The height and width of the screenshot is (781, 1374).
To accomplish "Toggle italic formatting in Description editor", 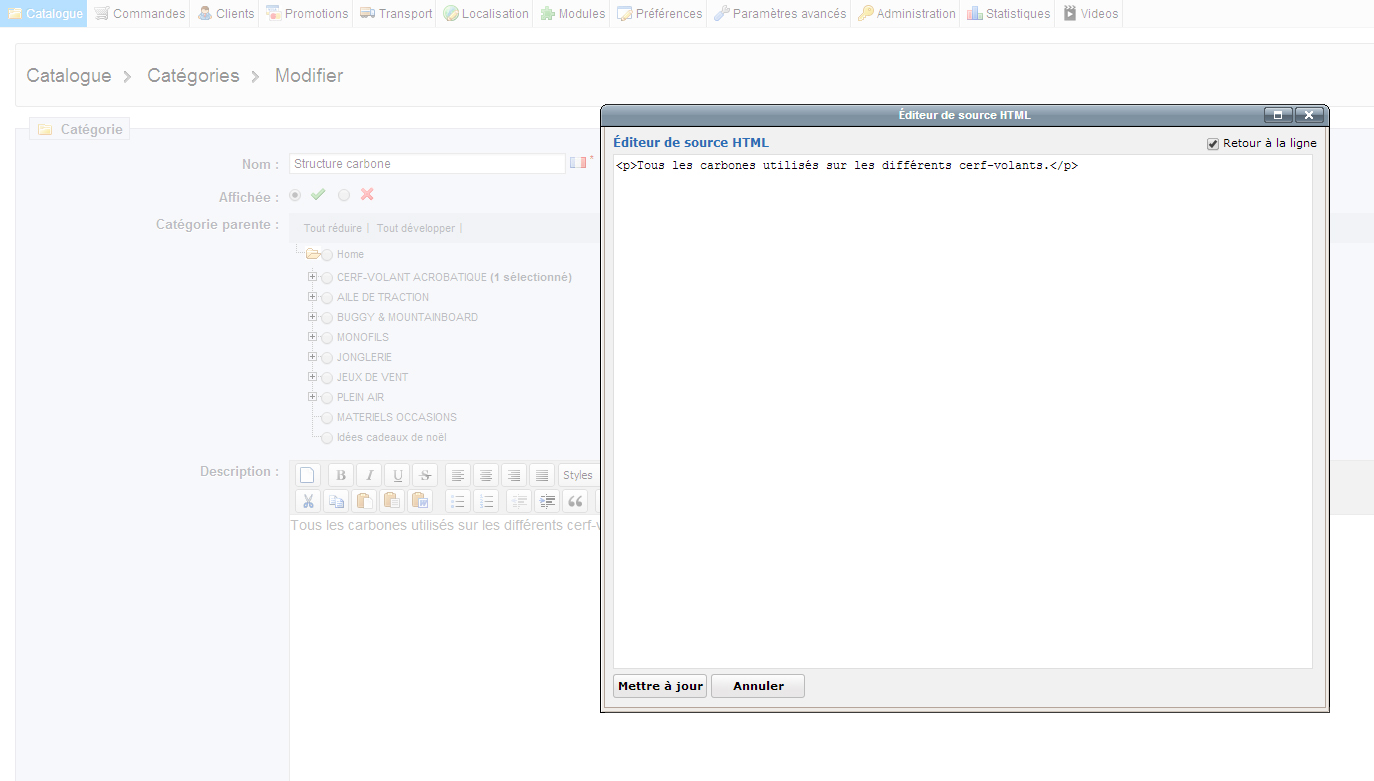I will coord(369,475).
